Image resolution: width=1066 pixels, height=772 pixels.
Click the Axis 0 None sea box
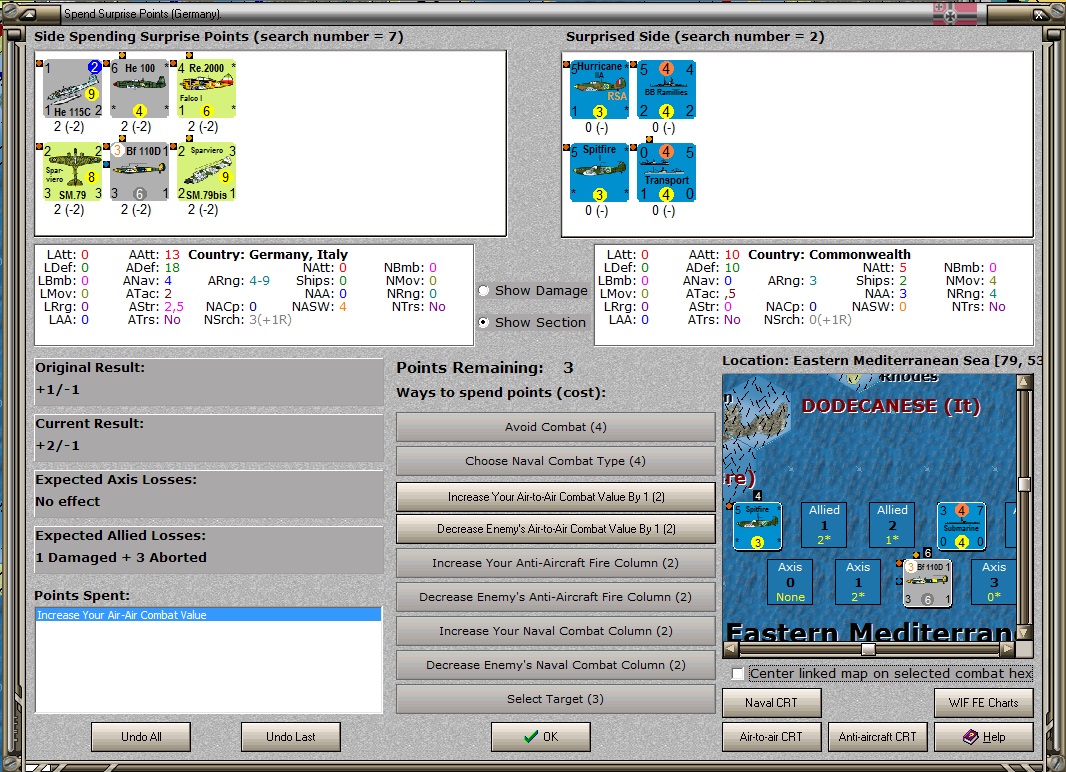click(x=790, y=582)
